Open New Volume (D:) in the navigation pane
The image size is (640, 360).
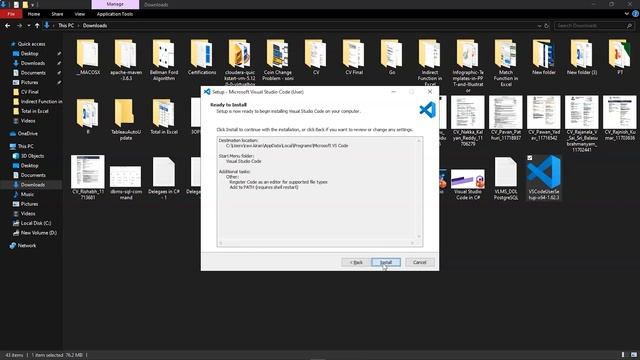[x=39, y=233]
